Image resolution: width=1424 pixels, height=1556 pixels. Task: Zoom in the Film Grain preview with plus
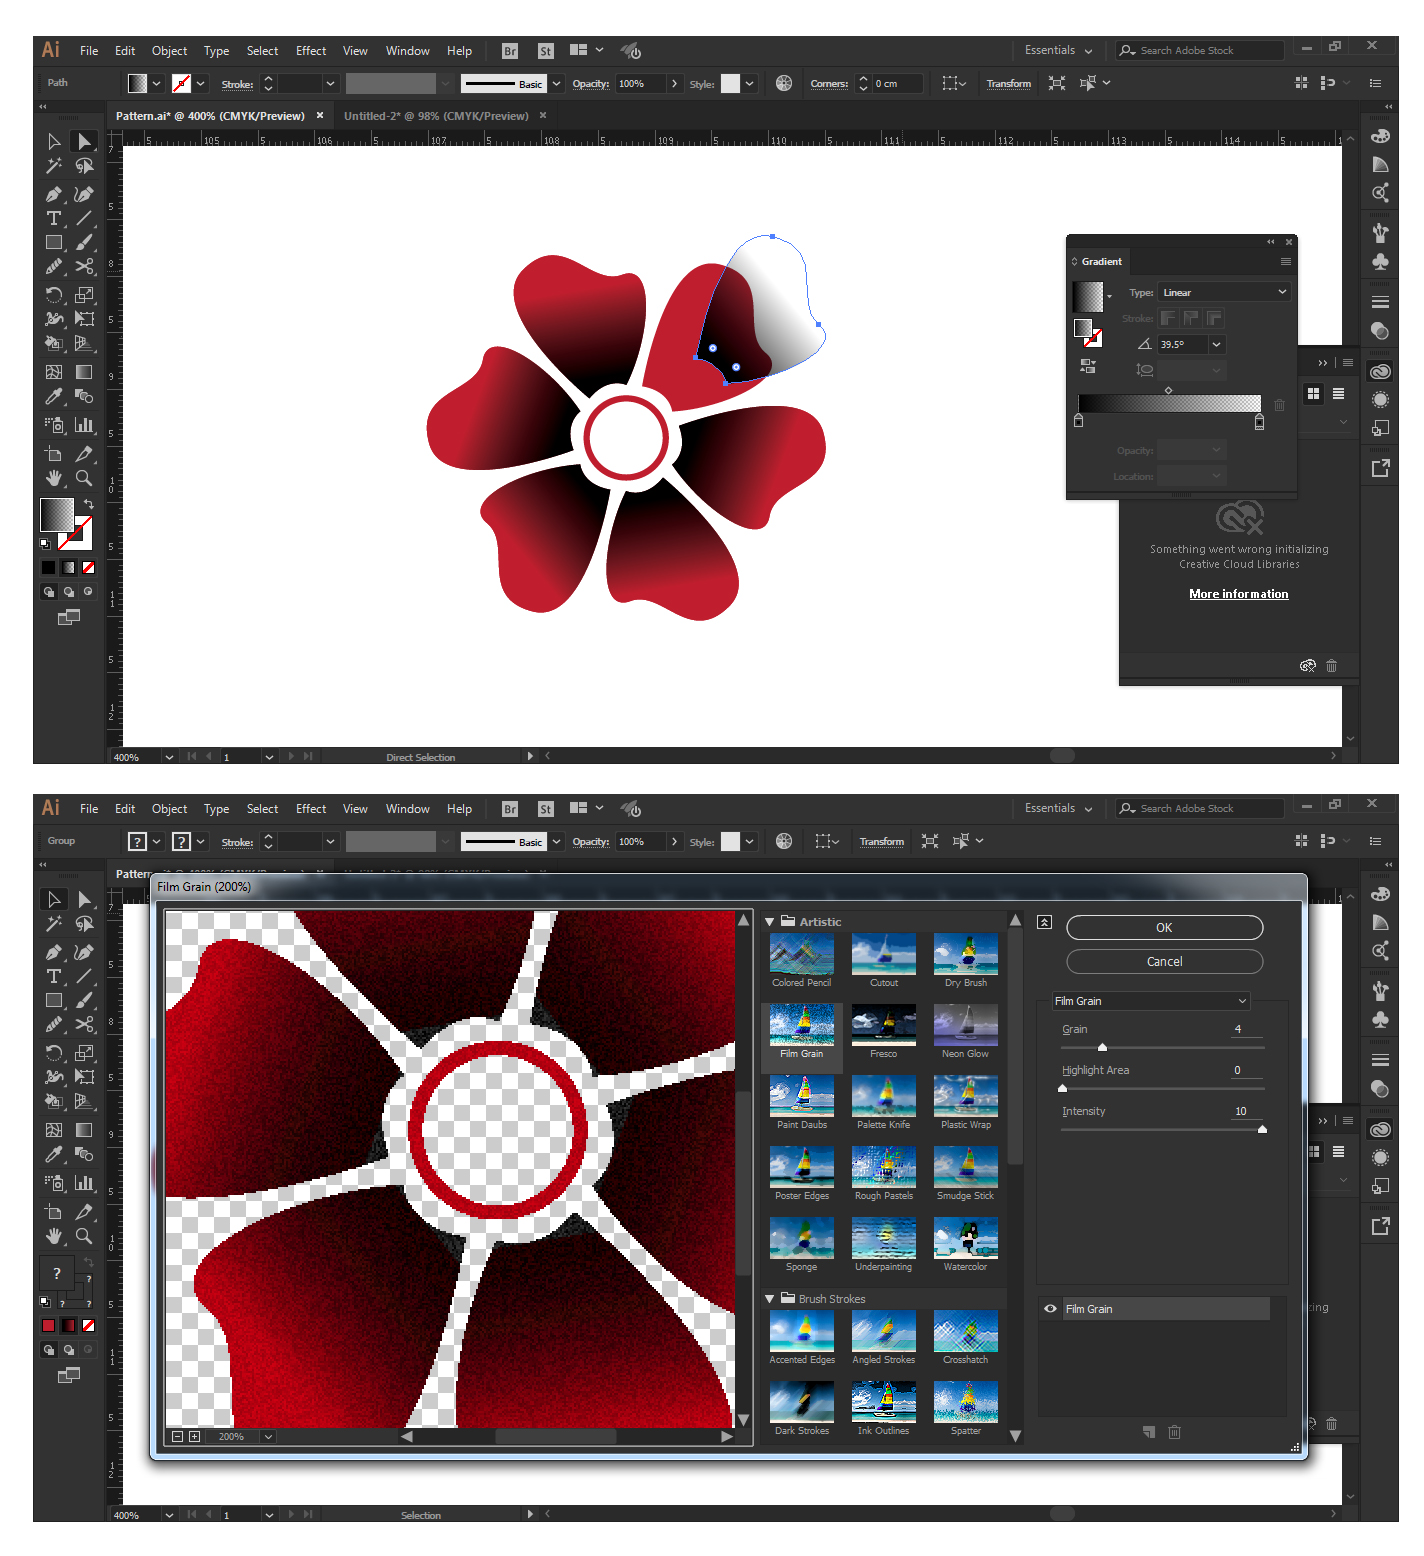194,1437
